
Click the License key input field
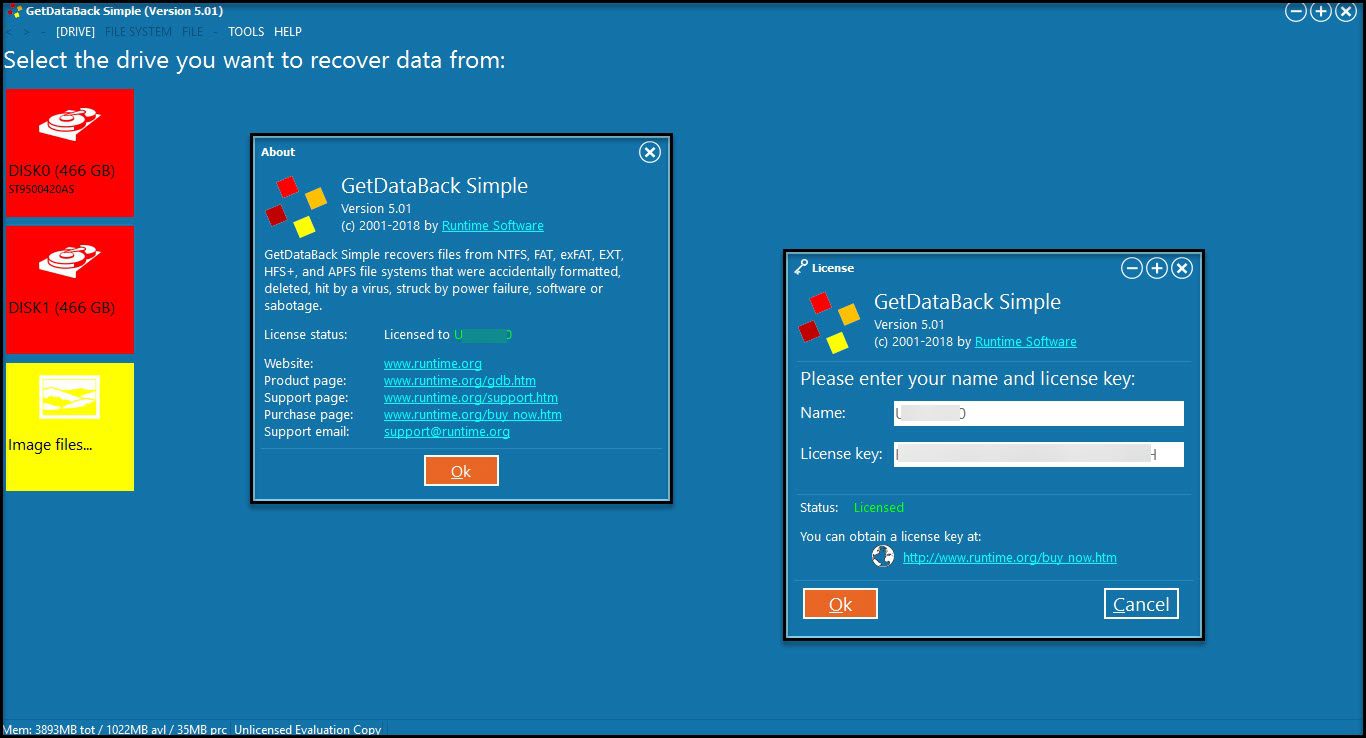click(1039, 454)
